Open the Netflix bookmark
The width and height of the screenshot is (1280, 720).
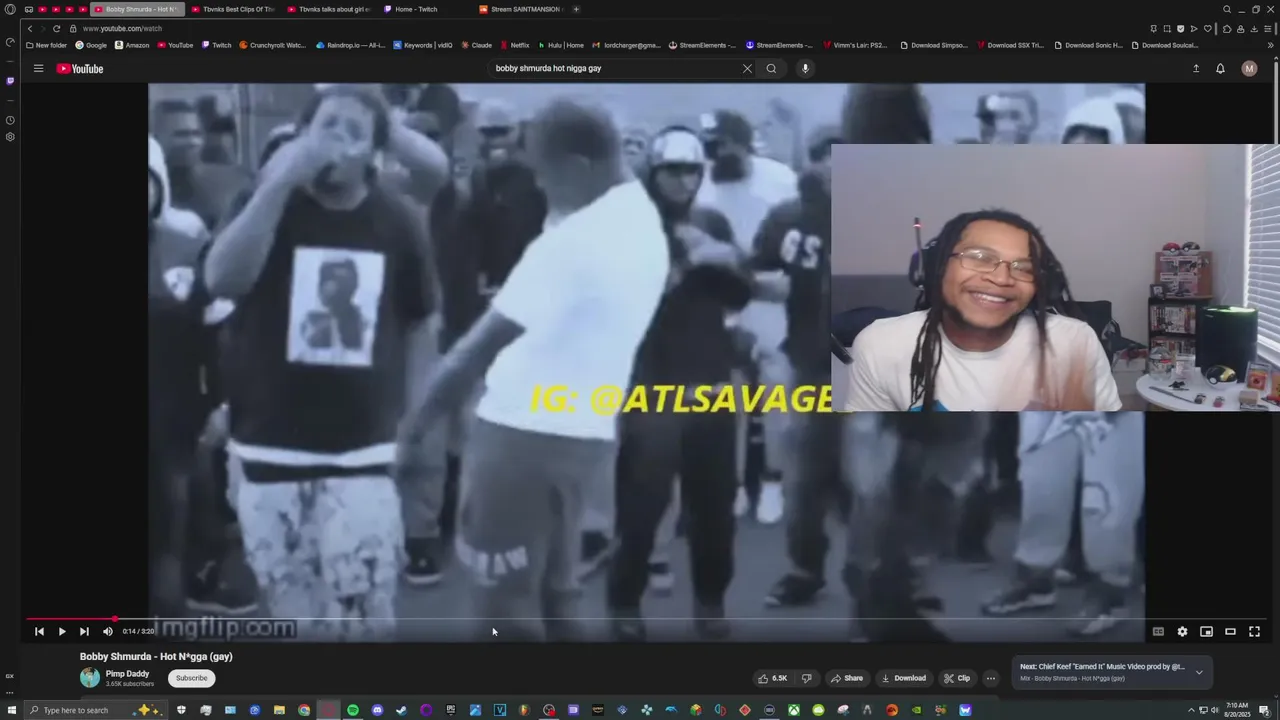(x=514, y=45)
